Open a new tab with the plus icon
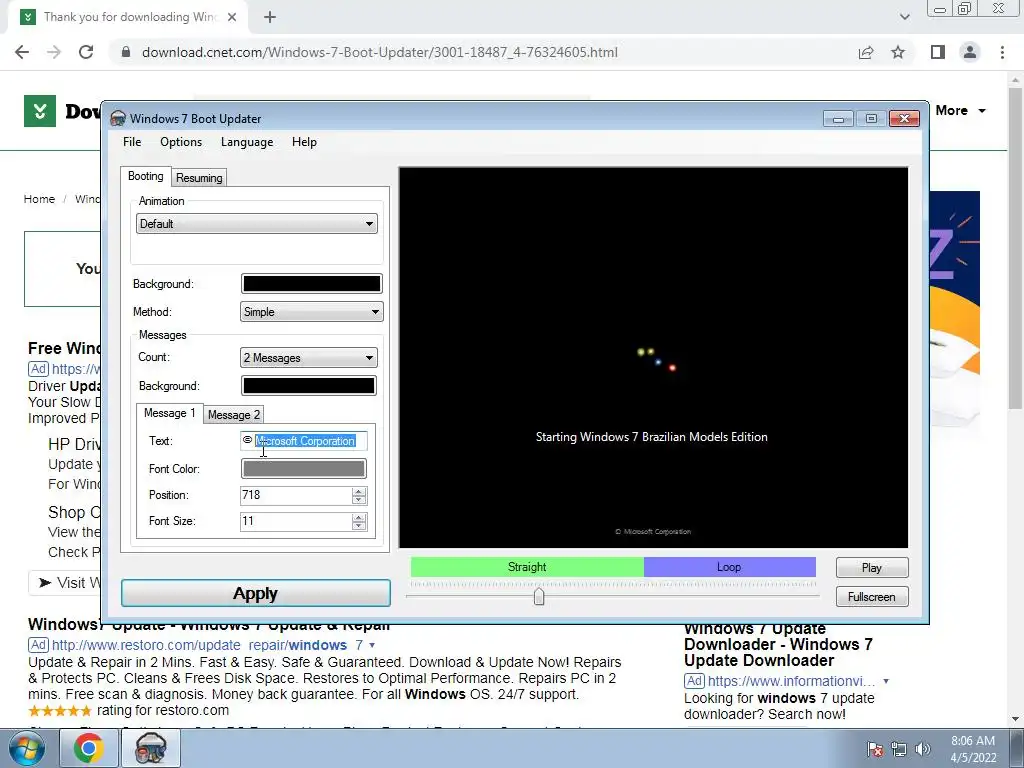The image size is (1024, 768). [x=270, y=17]
